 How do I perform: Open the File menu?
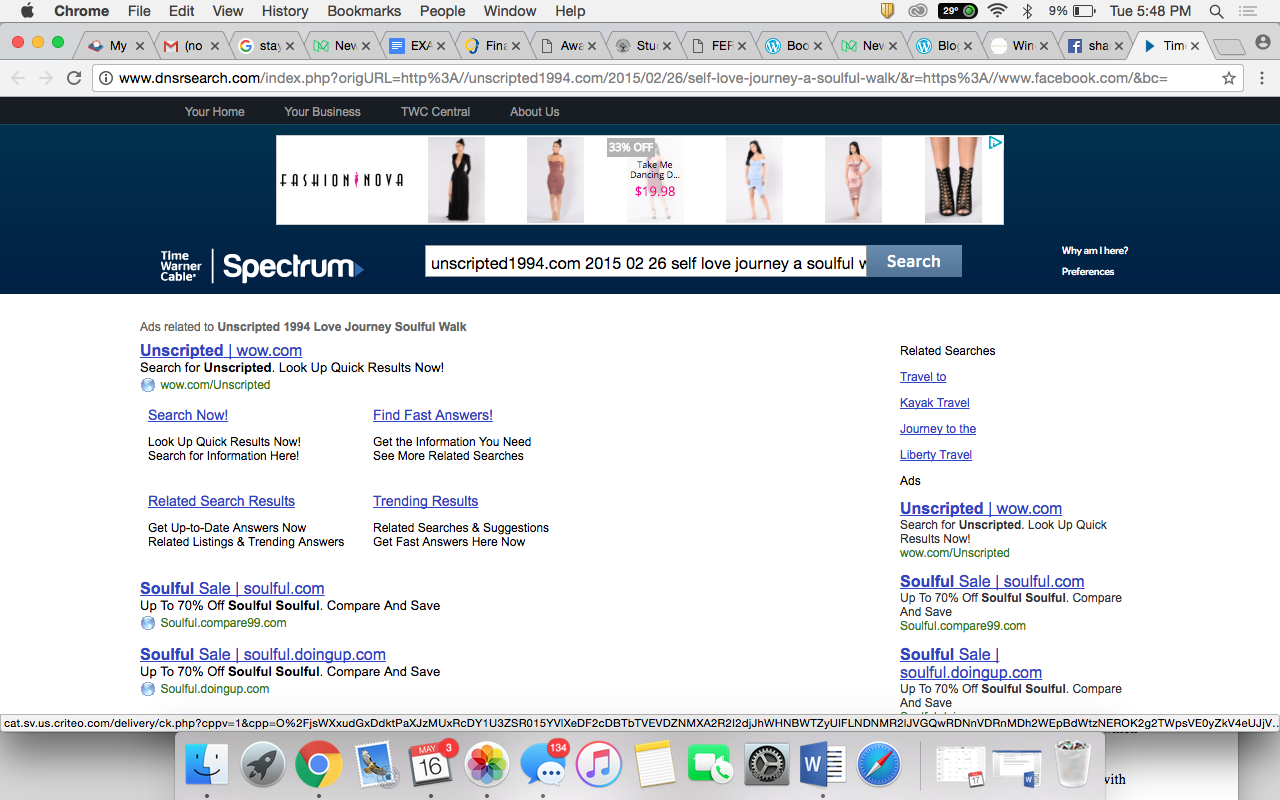pos(139,11)
